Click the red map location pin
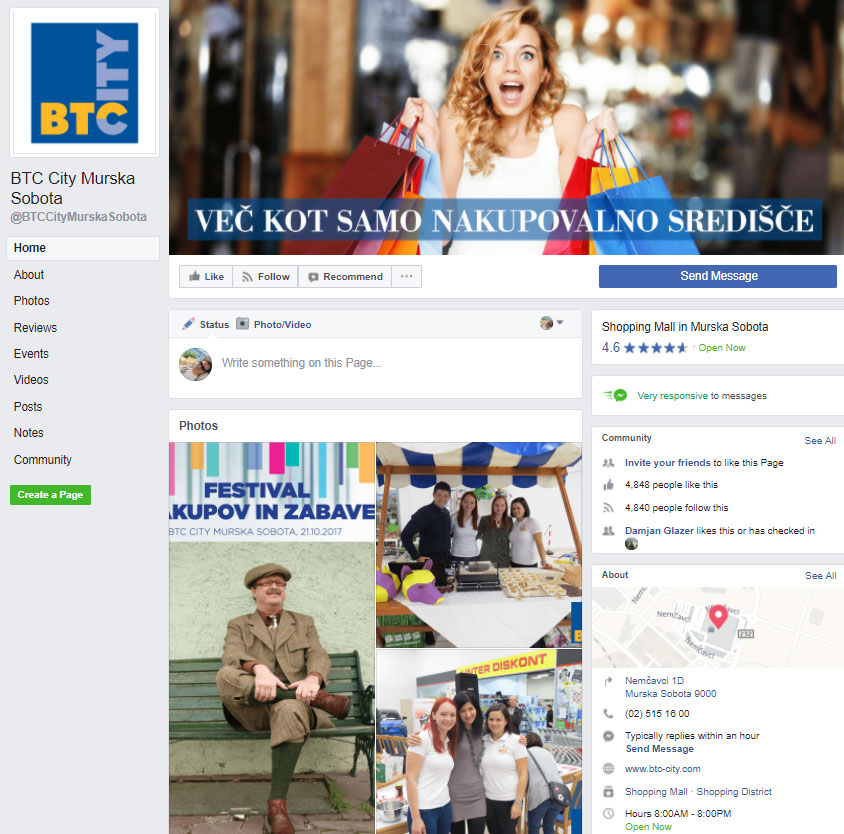The image size is (844, 834). pyautogui.click(x=716, y=616)
